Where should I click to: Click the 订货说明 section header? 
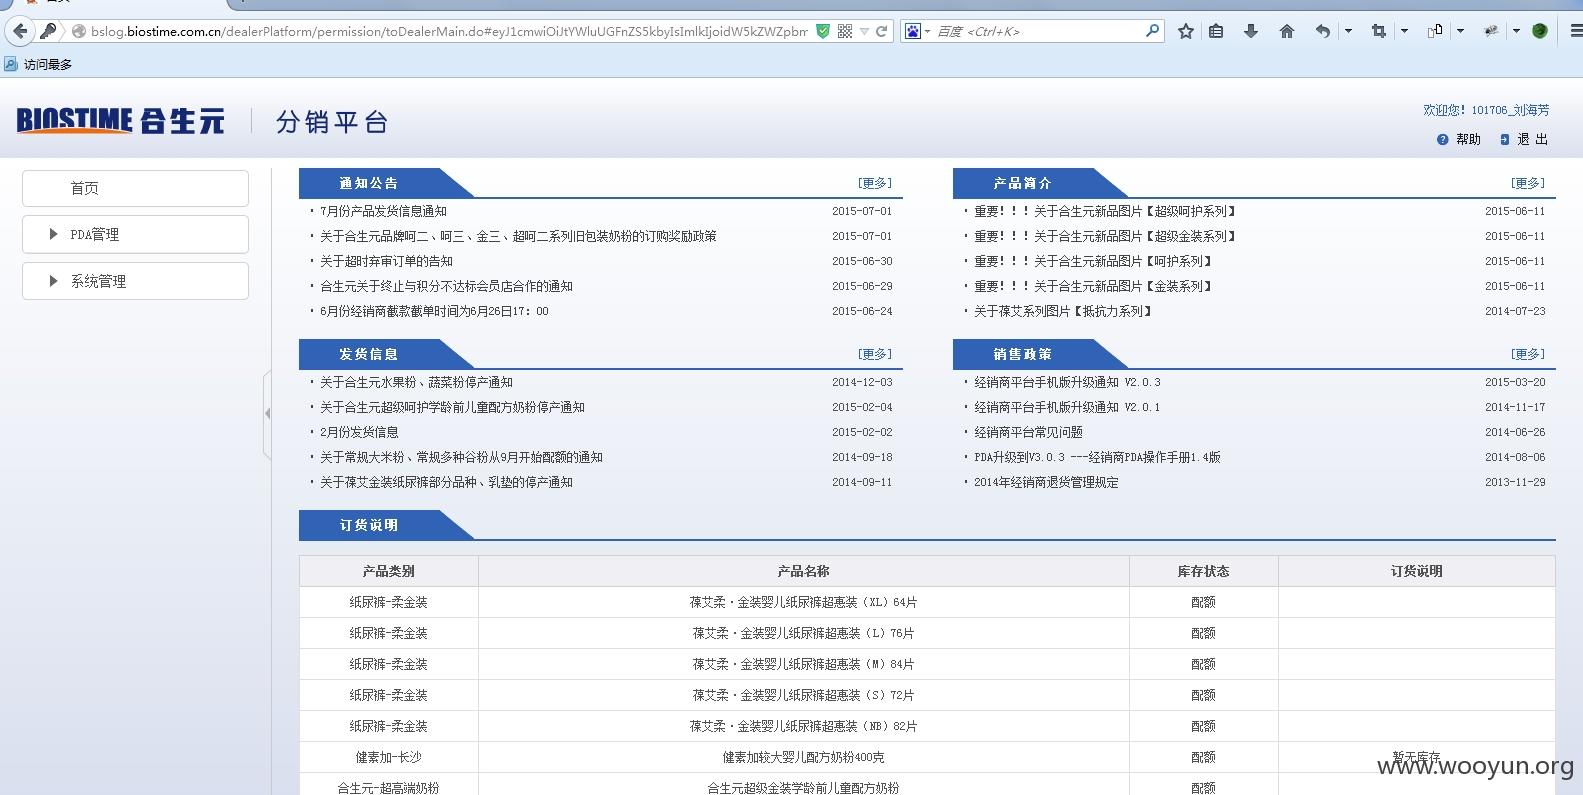pyautogui.click(x=368, y=525)
